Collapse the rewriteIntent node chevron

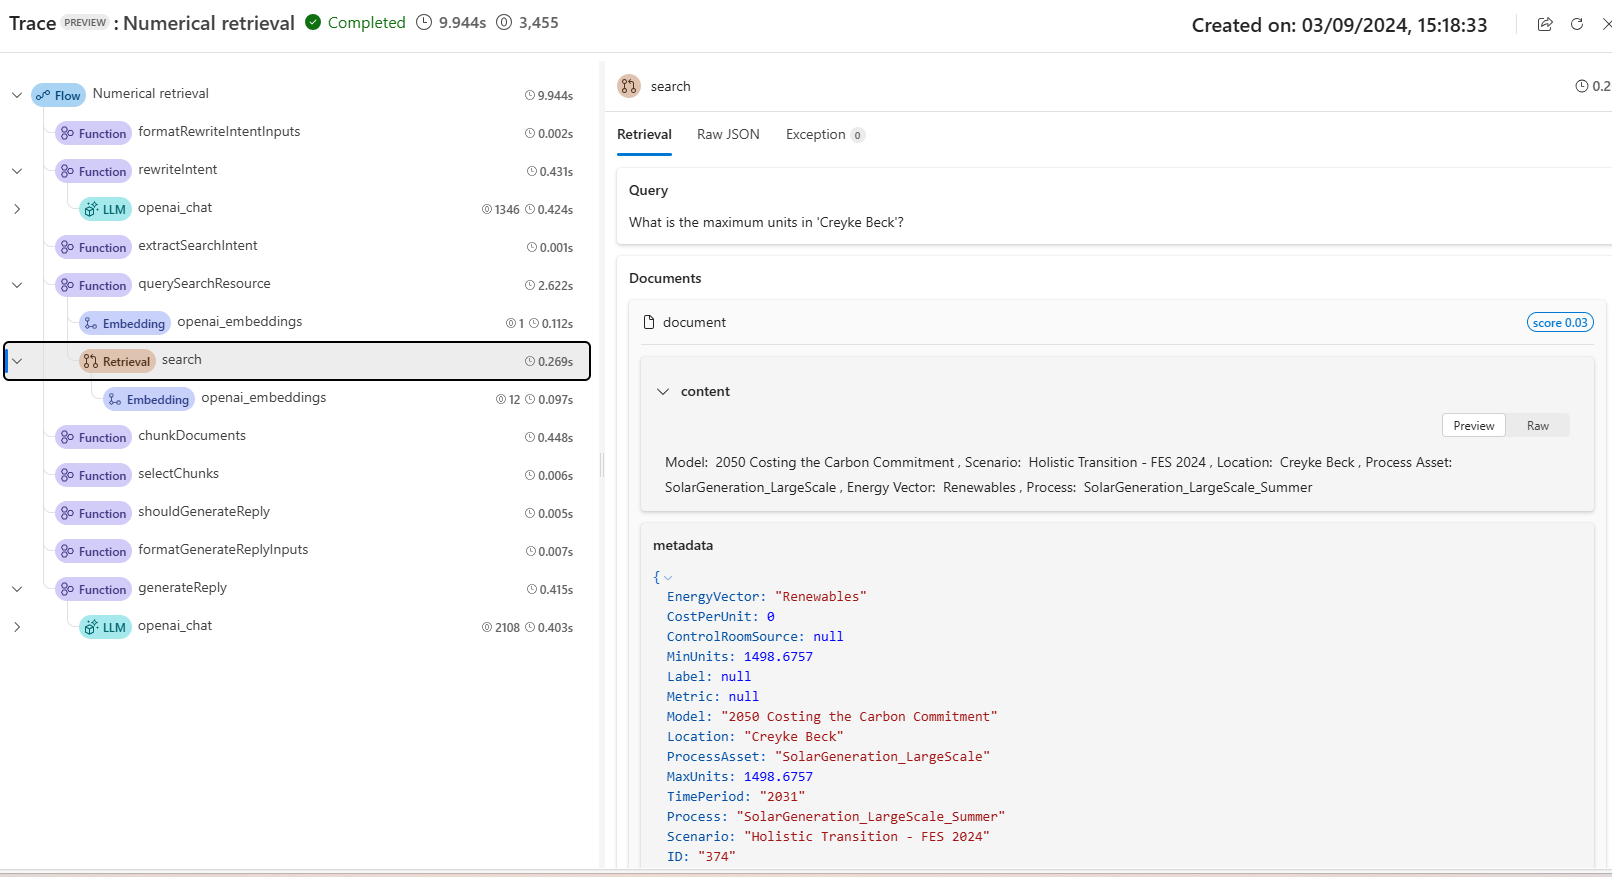(17, 171)
